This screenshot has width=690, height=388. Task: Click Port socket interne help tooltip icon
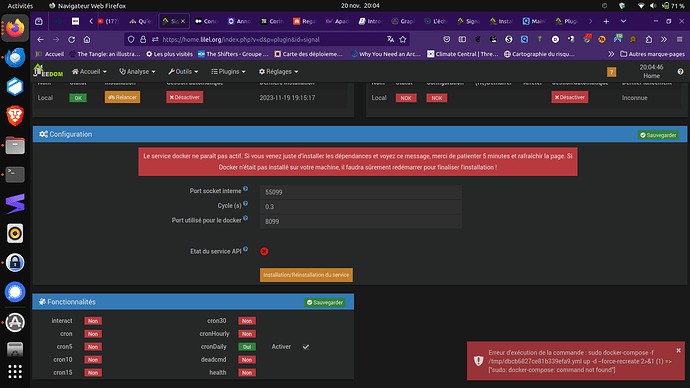click(x=246, y=189)
